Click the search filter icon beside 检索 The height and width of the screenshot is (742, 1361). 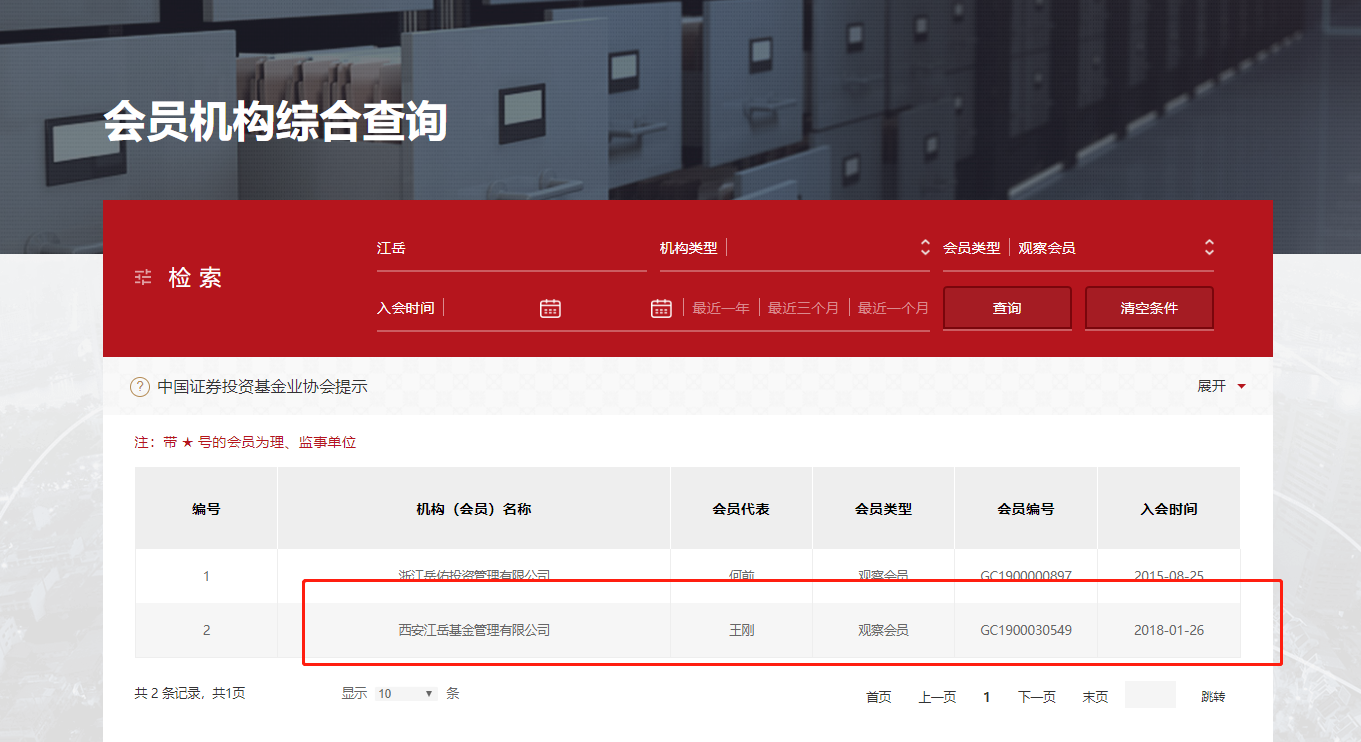(x=143, y=277)
